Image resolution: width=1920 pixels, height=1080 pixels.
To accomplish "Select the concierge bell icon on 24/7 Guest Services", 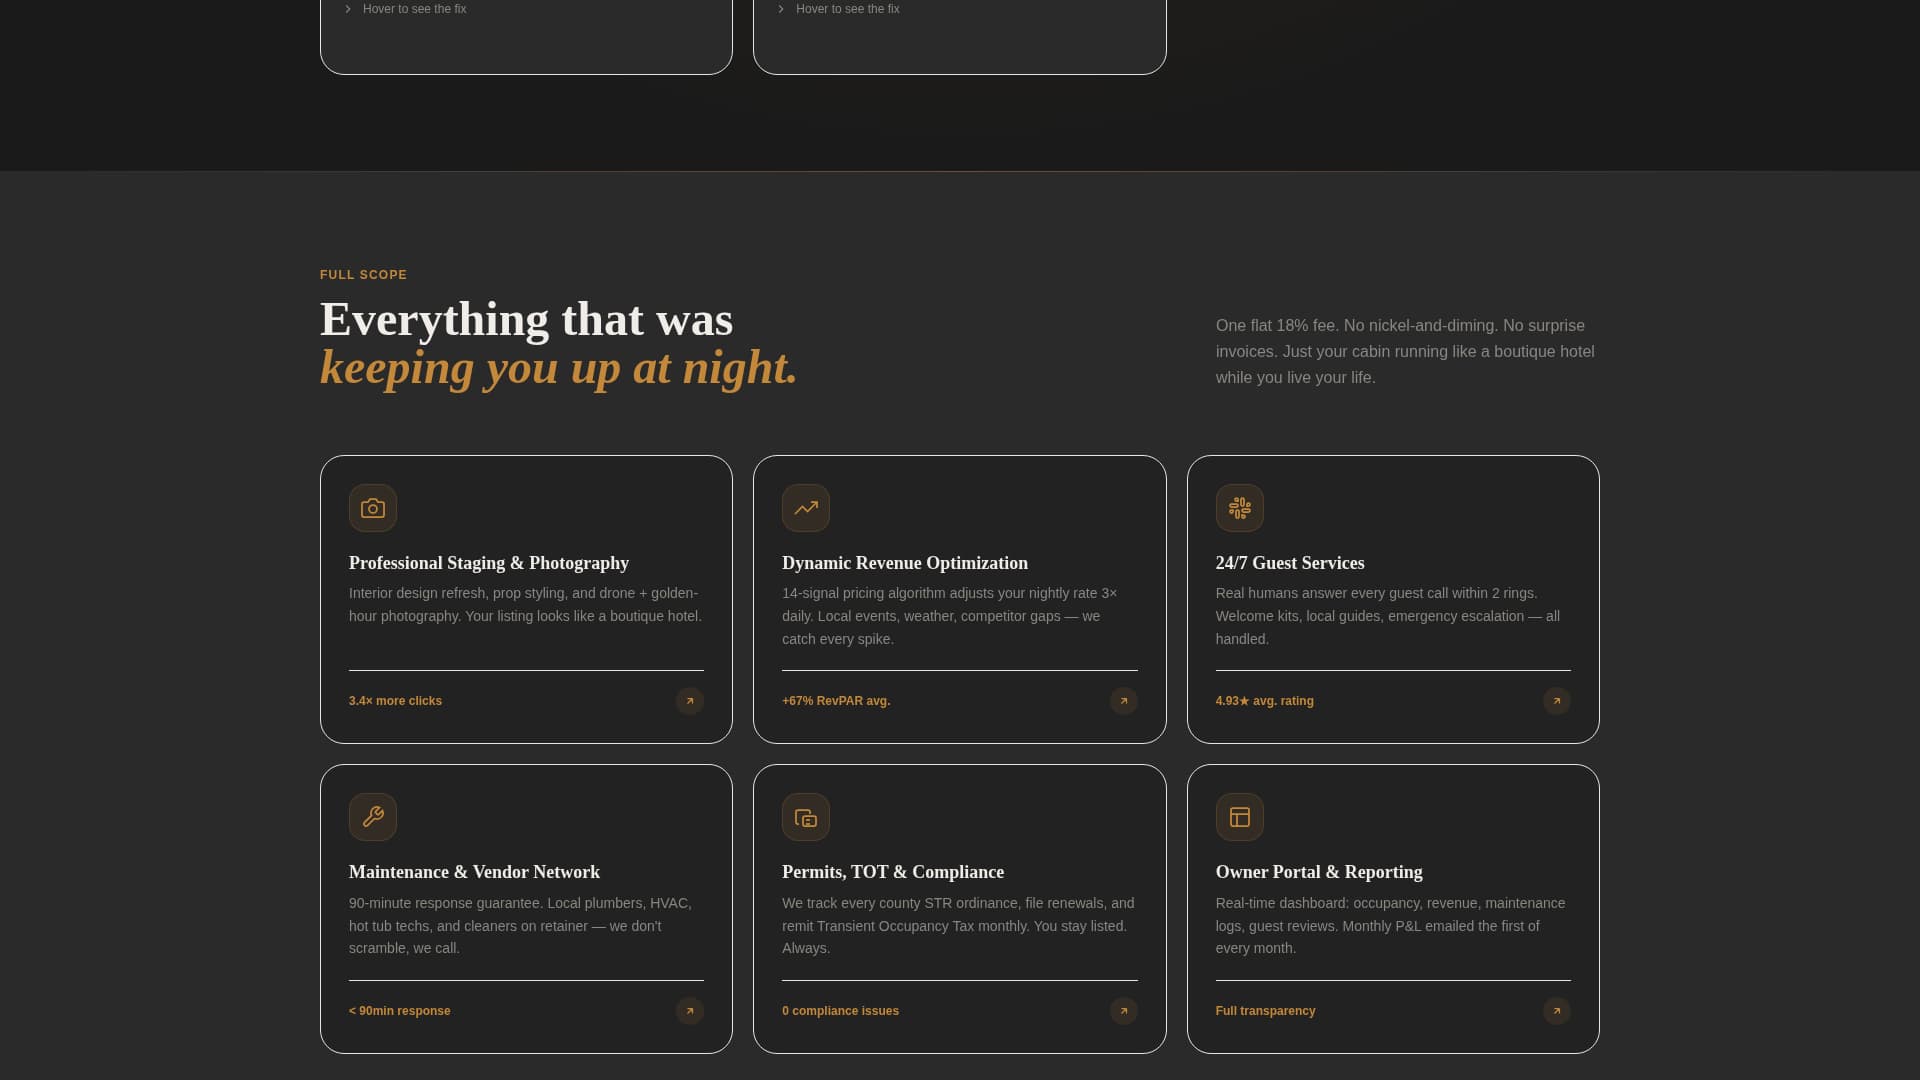I will [x=1239, y=508].
